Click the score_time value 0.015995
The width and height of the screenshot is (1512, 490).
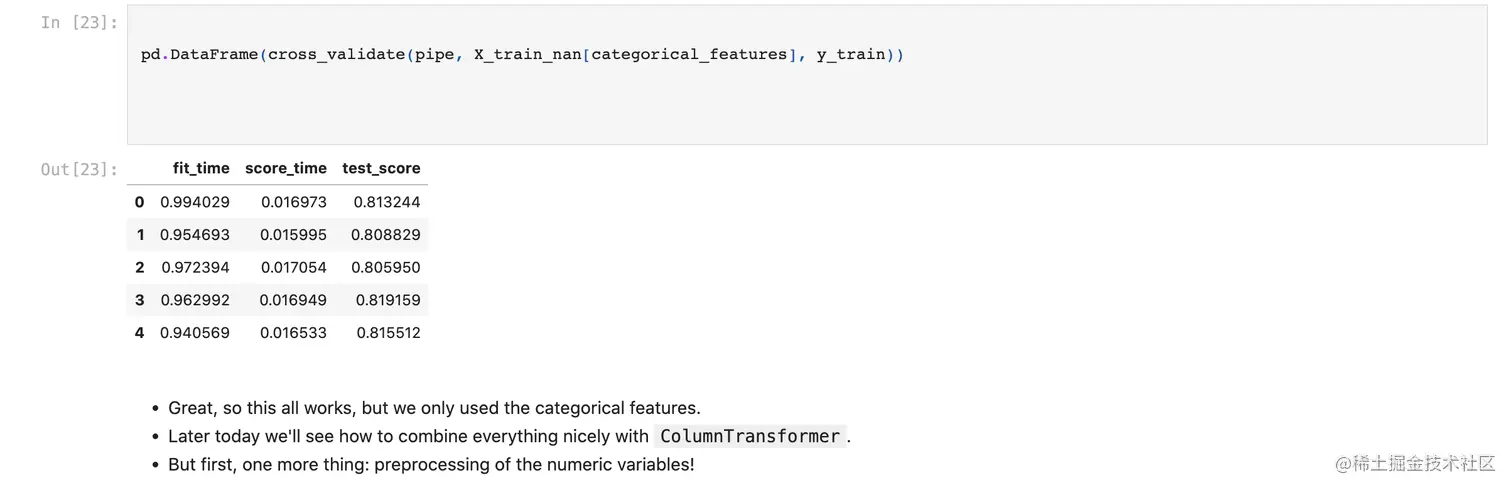(x=293, y=235)
